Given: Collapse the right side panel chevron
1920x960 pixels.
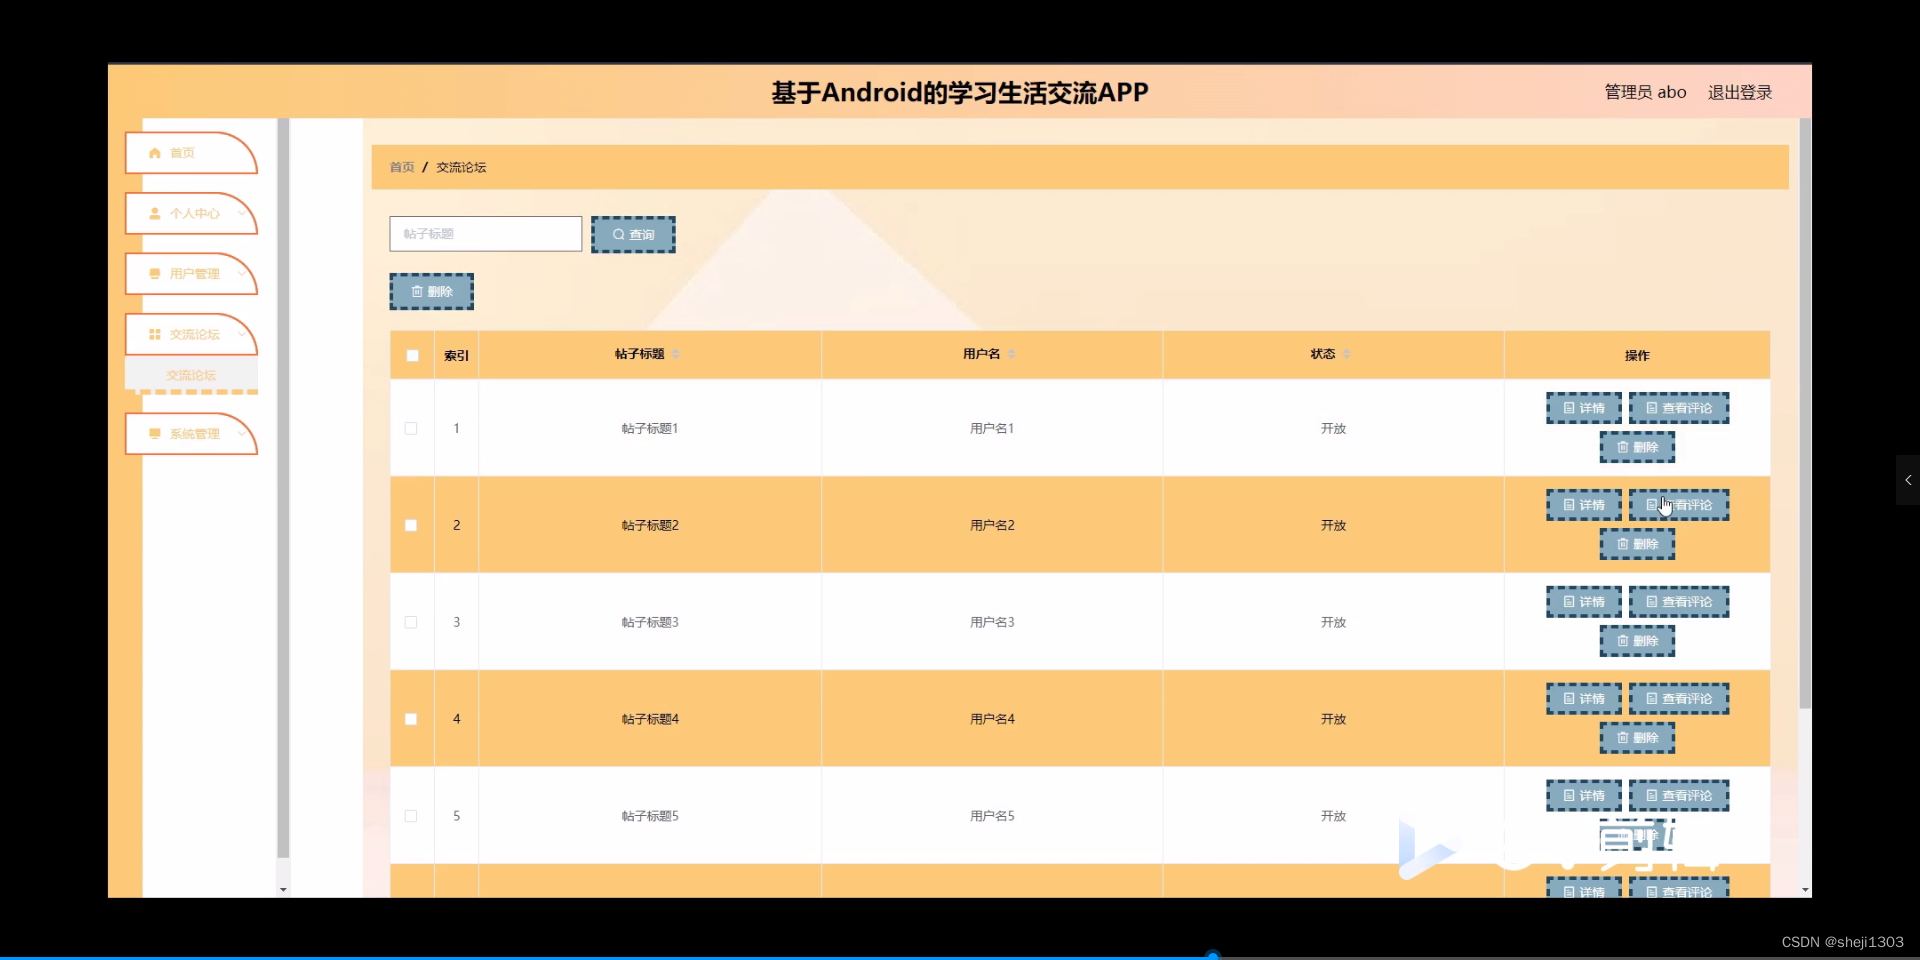Looking at the screenshot, I should click(x=1907, y=480).
